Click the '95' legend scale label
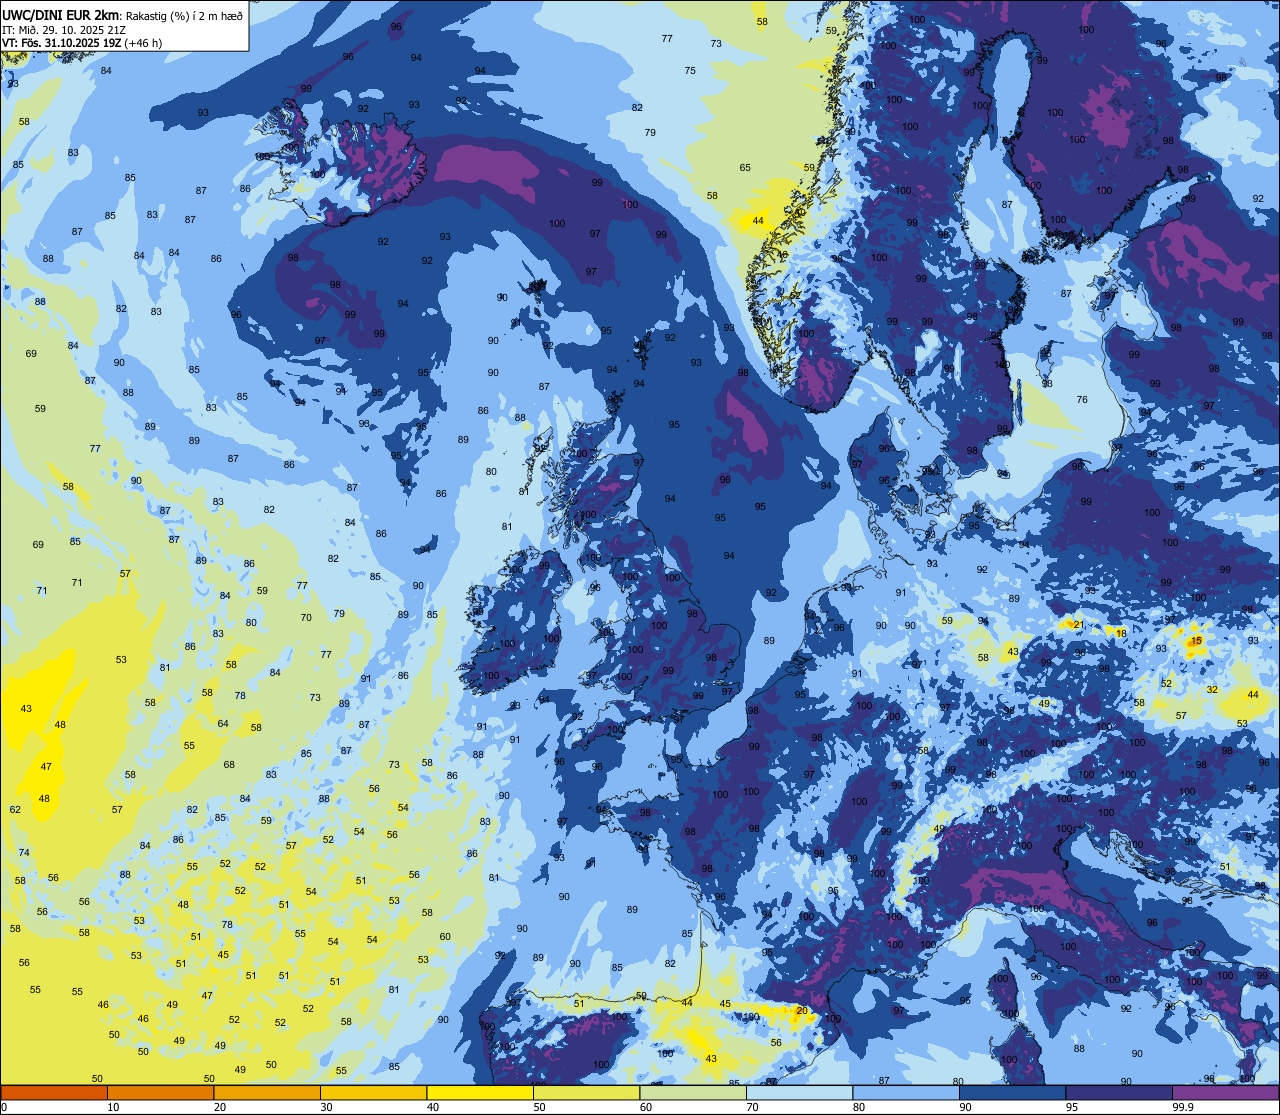This screenshot has width=1280, height=1115. [1073, 1107]
